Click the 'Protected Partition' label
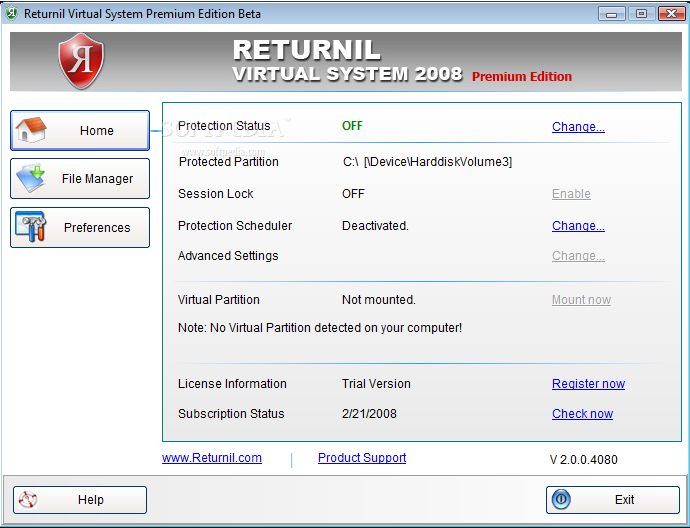 click(229, 162)
